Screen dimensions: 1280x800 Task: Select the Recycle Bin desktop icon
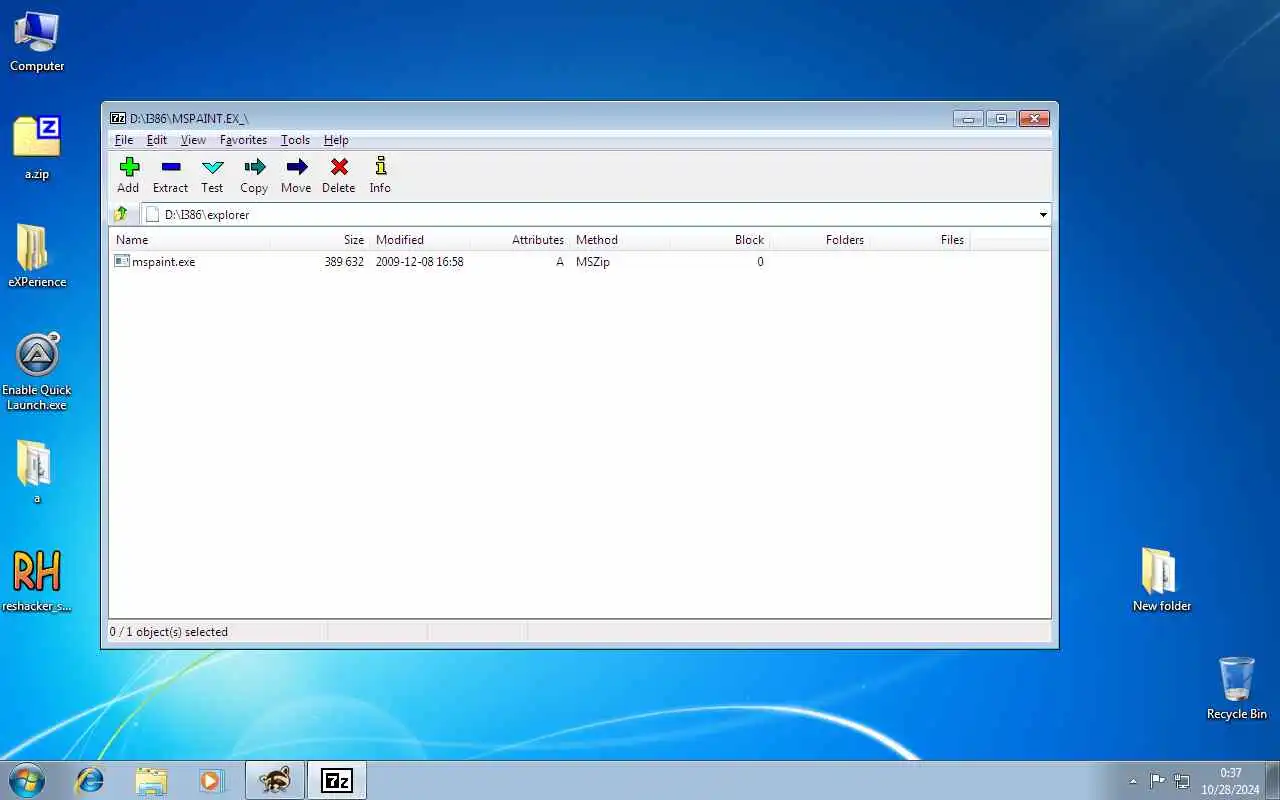(1237, 688)
